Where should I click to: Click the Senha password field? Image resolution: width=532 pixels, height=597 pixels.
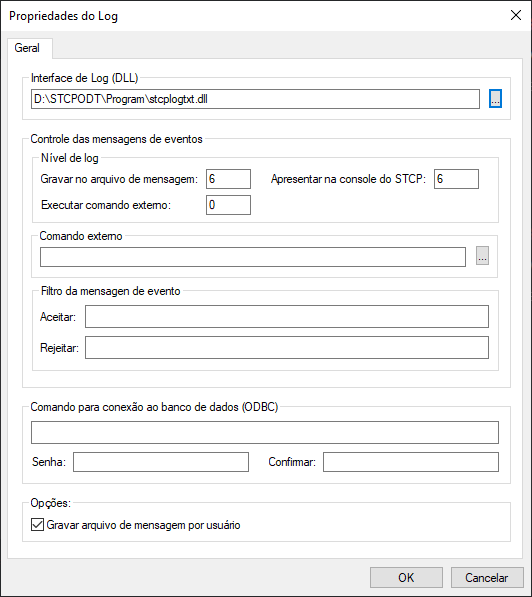coord(161,462)
